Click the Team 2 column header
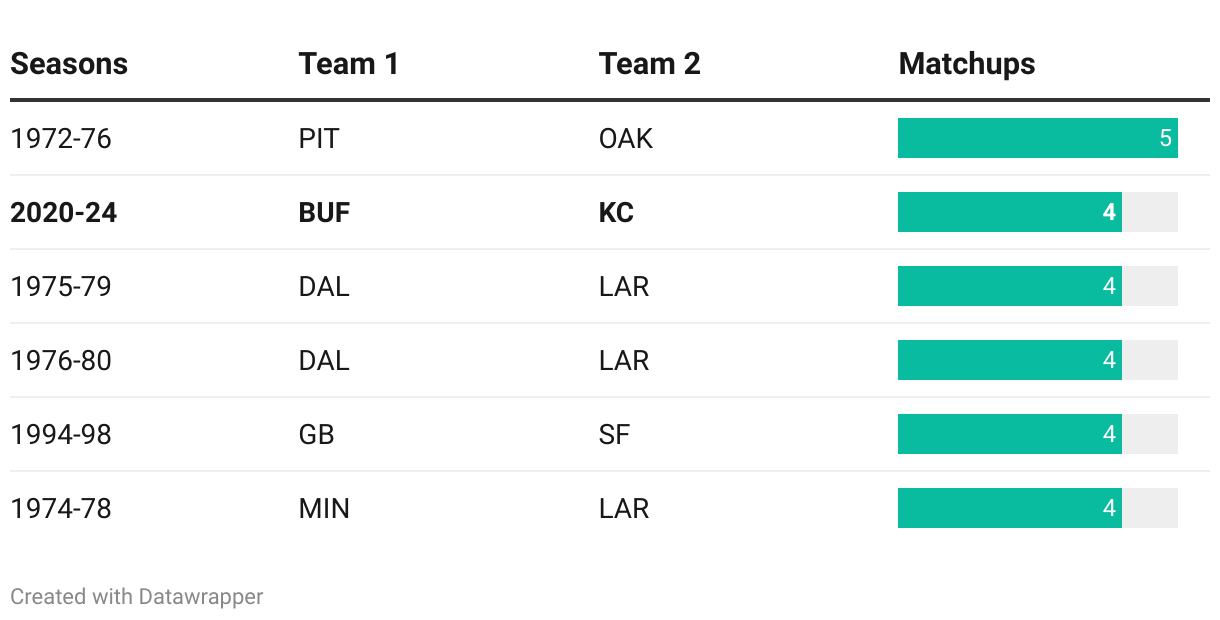This screenshot has height=620, width=1220. pyautogui.click(x=649, y=64)
